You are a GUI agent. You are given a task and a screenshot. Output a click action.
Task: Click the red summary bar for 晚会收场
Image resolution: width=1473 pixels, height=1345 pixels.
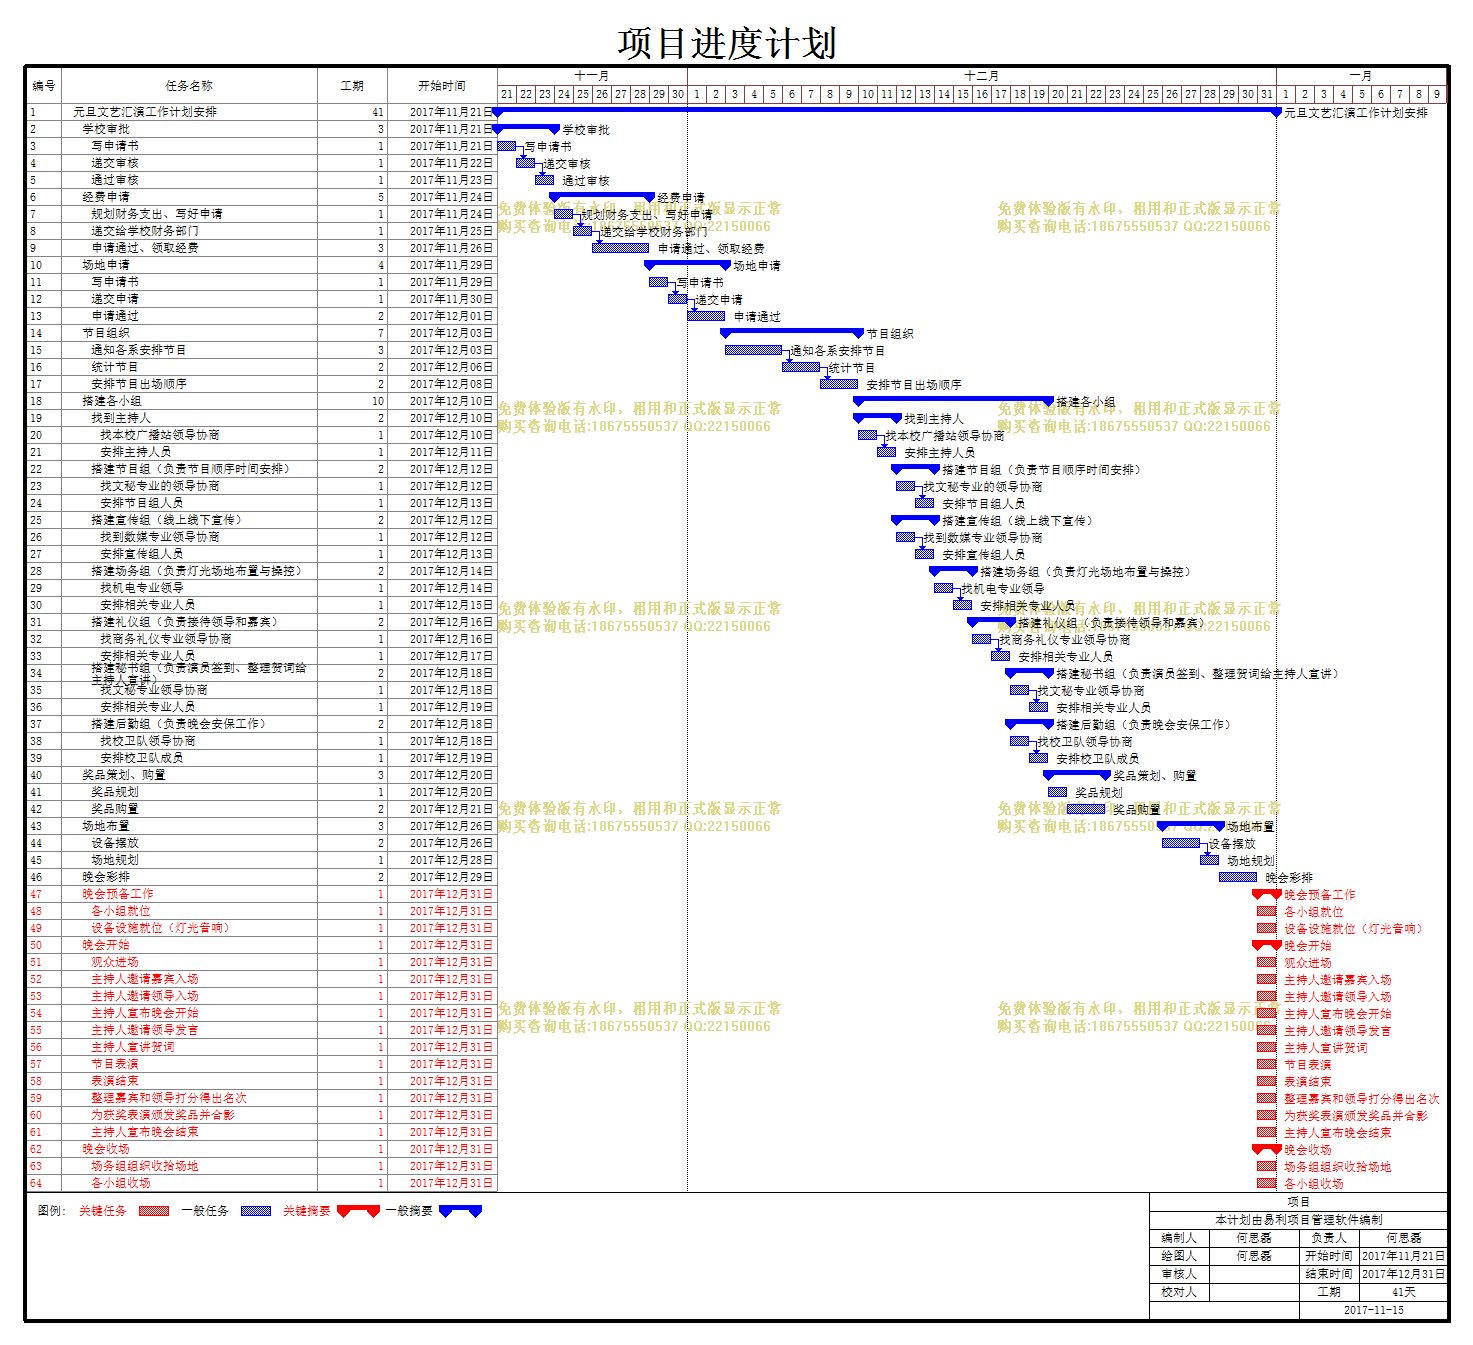(1267, 1149)
